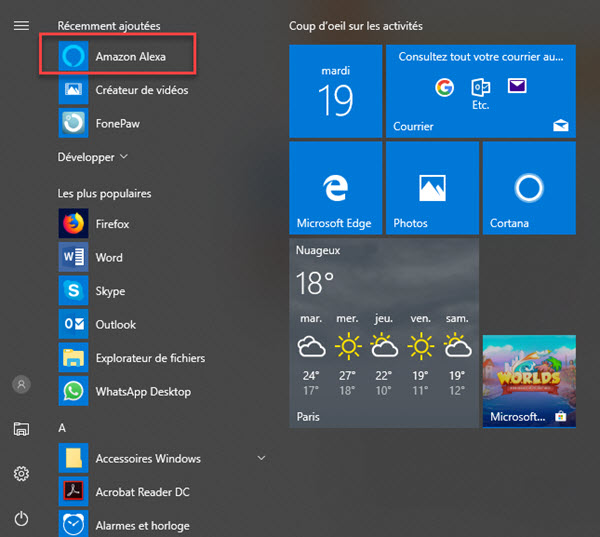Launch Amazon Alexa app icon
Image resolution: width=600 pixels, height=537 pixels.
pos(73,56)
